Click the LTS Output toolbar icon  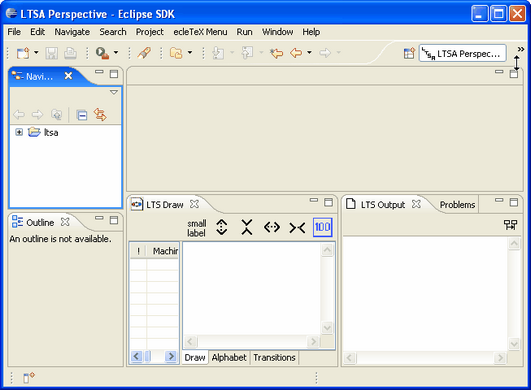[510, 225]
